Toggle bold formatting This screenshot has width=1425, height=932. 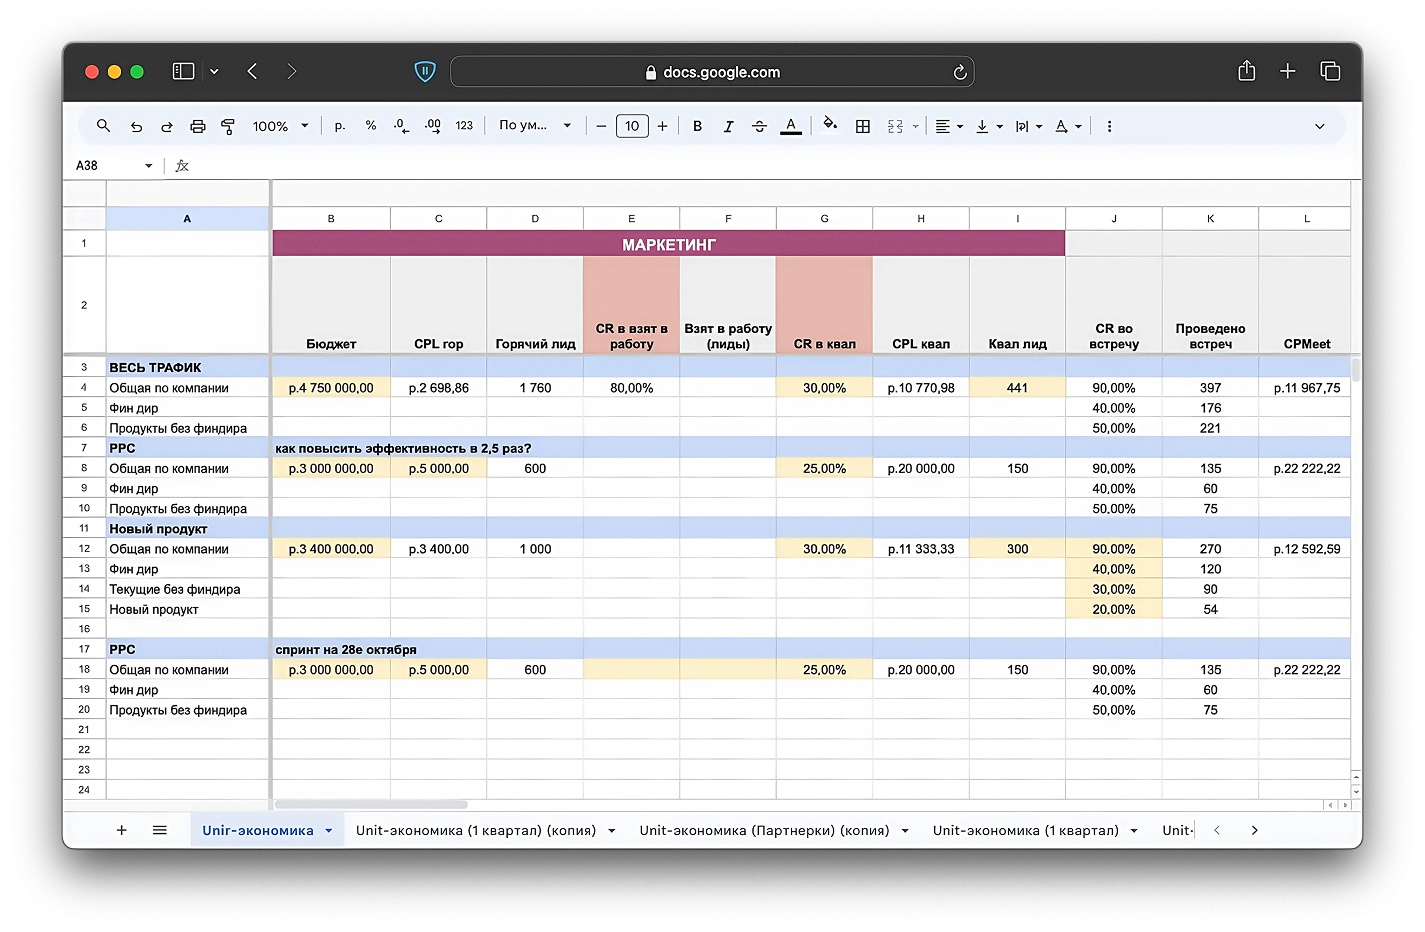pos(697,126)
